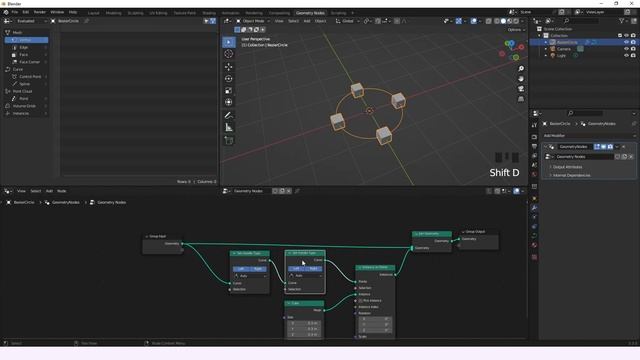Screen dimensions: 640x360
Task: Click the pan hand icon in viewport
Action: [521, 78]
